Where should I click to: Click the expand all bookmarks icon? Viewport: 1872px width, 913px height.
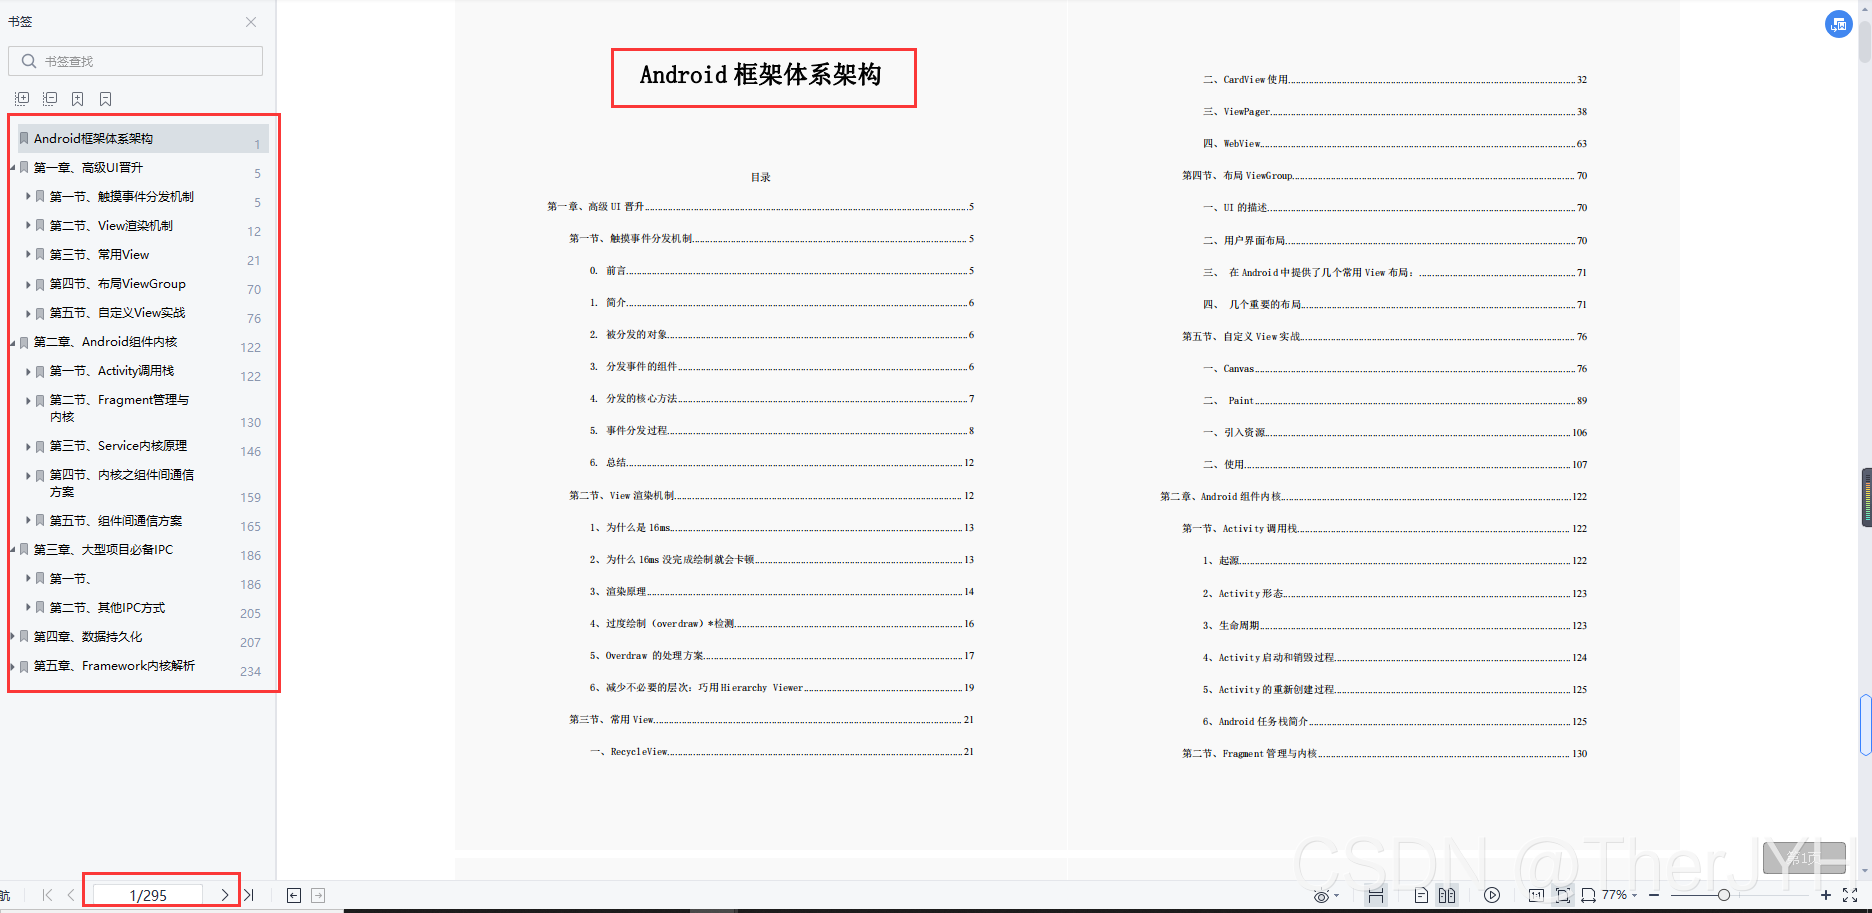(x=22, y=99)
